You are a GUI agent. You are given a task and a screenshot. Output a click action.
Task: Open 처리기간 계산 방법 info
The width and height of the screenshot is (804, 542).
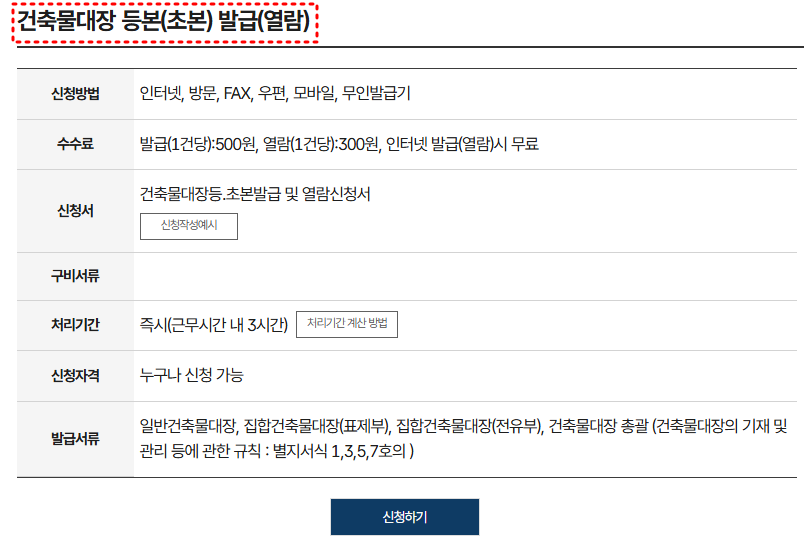(x=347, y=324)
